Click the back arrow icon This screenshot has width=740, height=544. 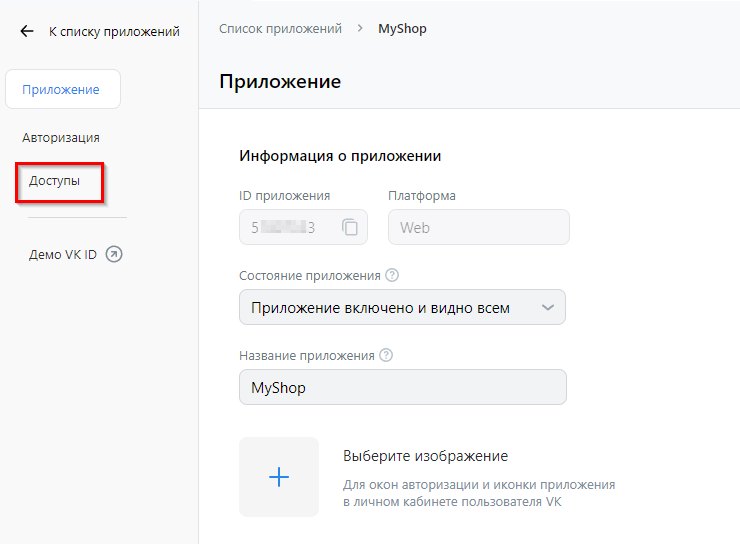pos(27,32)
